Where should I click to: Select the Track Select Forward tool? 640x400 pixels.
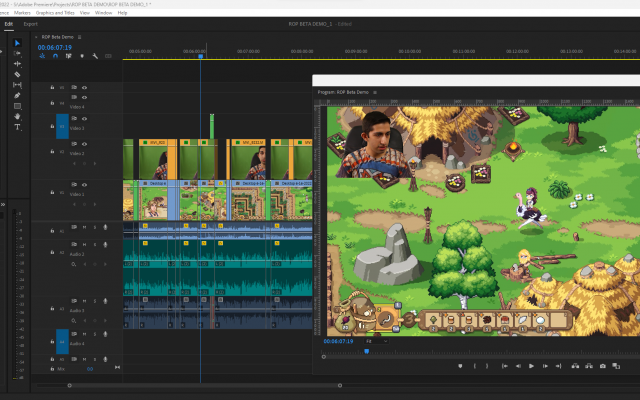[17, 53]
